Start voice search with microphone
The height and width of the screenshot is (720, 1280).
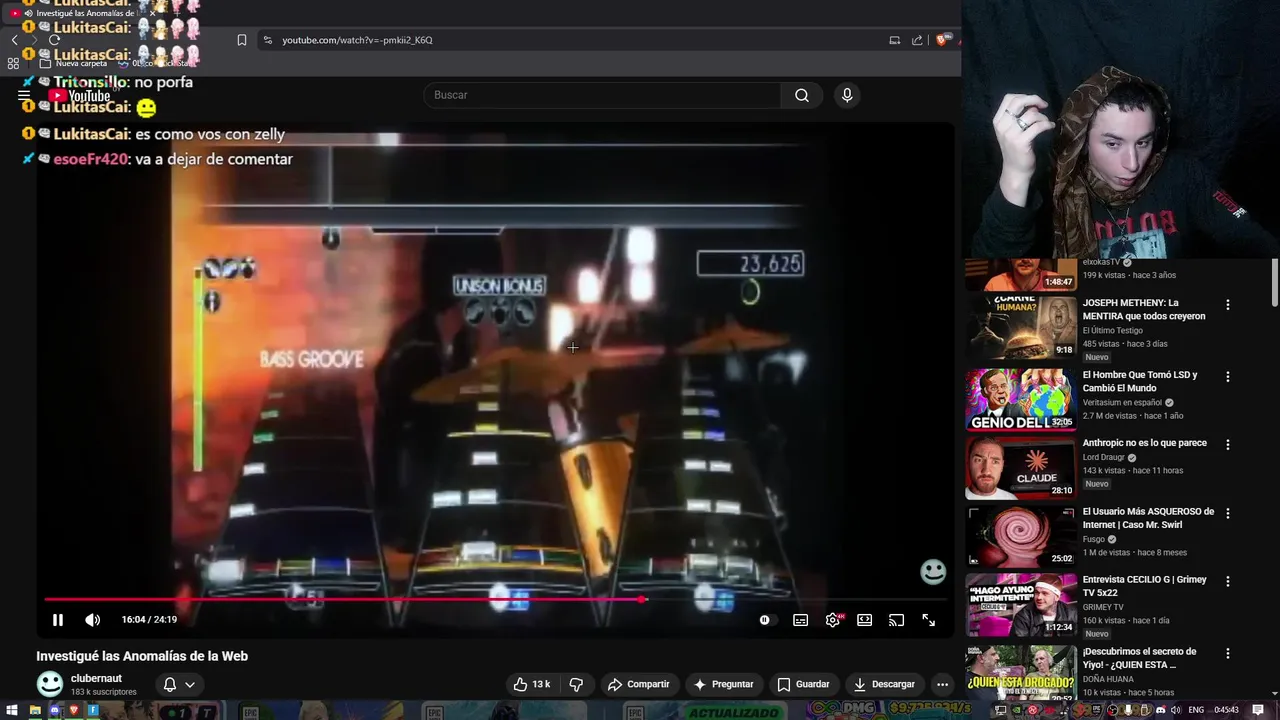[847, 95]
